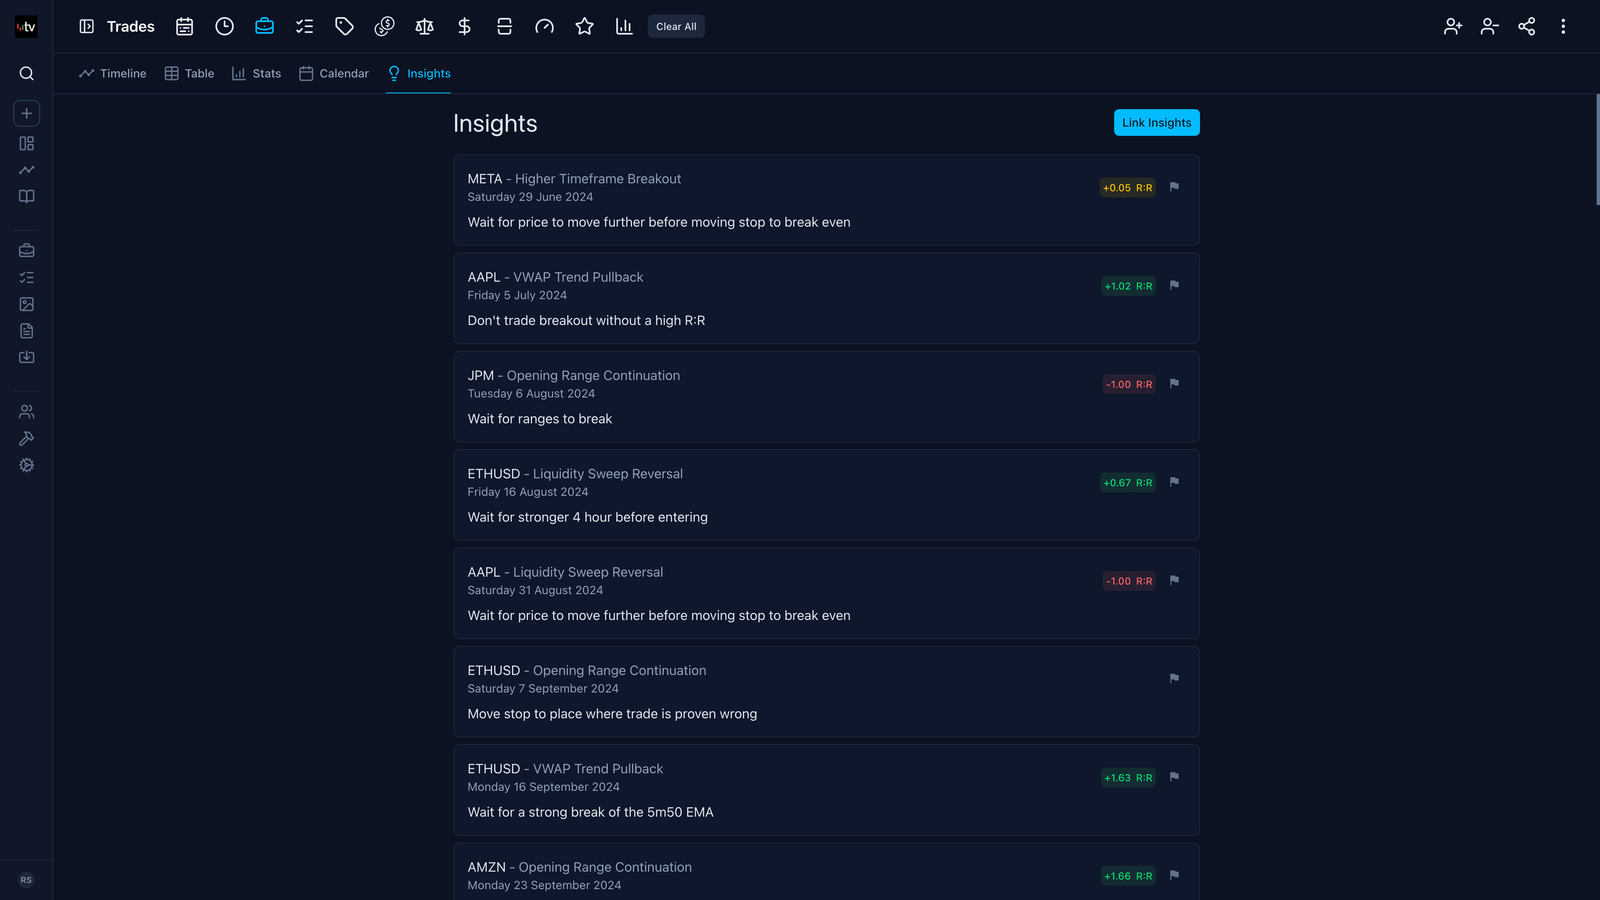
Task: Click the calendar date filter icon in toolbar
Action: pyautogui.click(x=184, y=27)
